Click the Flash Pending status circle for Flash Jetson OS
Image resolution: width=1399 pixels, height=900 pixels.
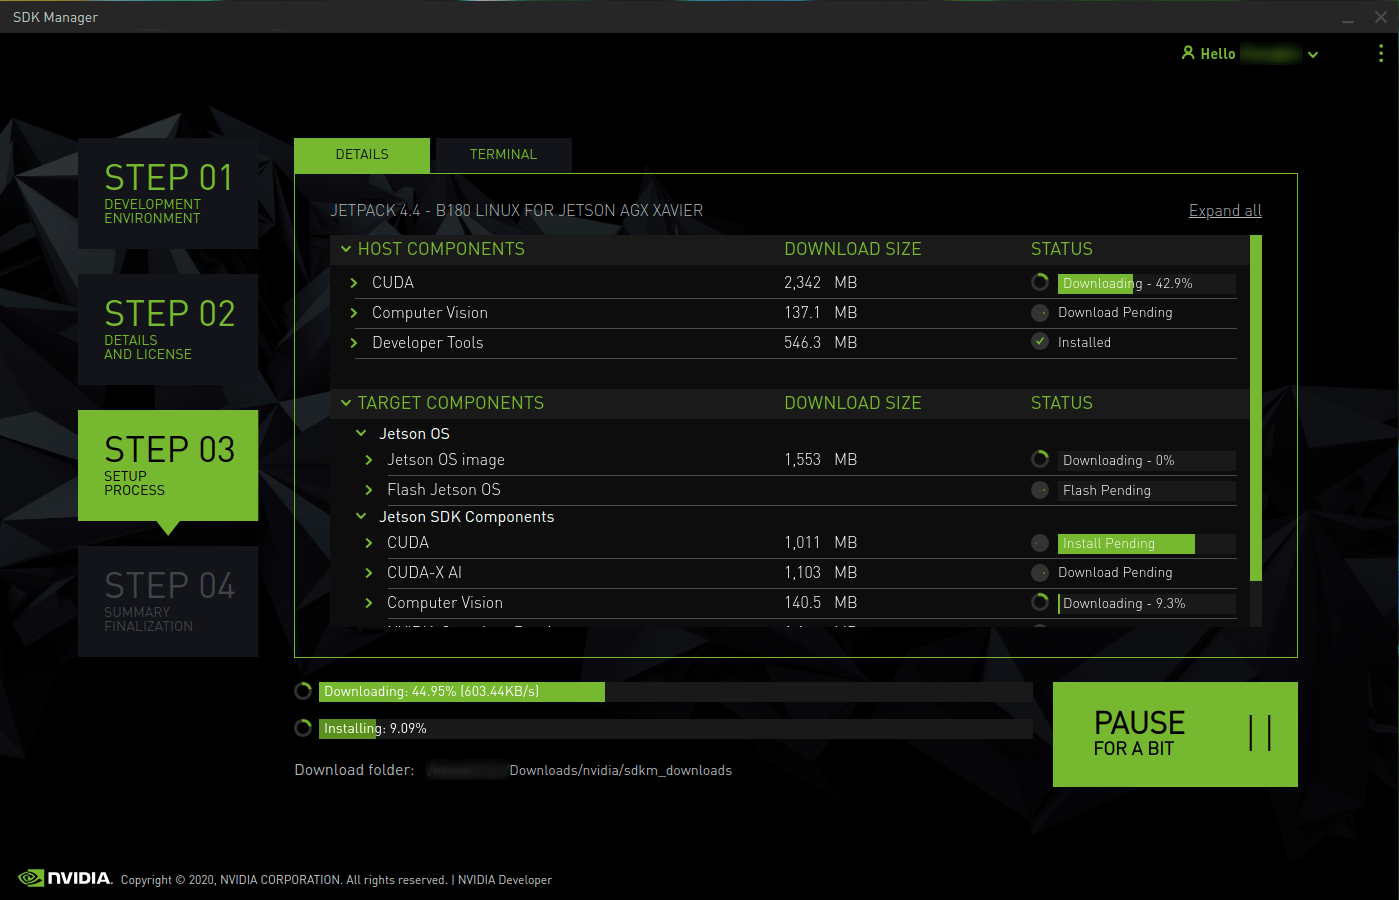coord(1040,490)
